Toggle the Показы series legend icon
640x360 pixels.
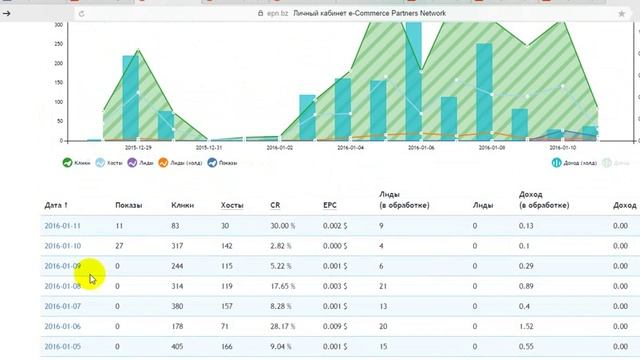pos(212,162)
